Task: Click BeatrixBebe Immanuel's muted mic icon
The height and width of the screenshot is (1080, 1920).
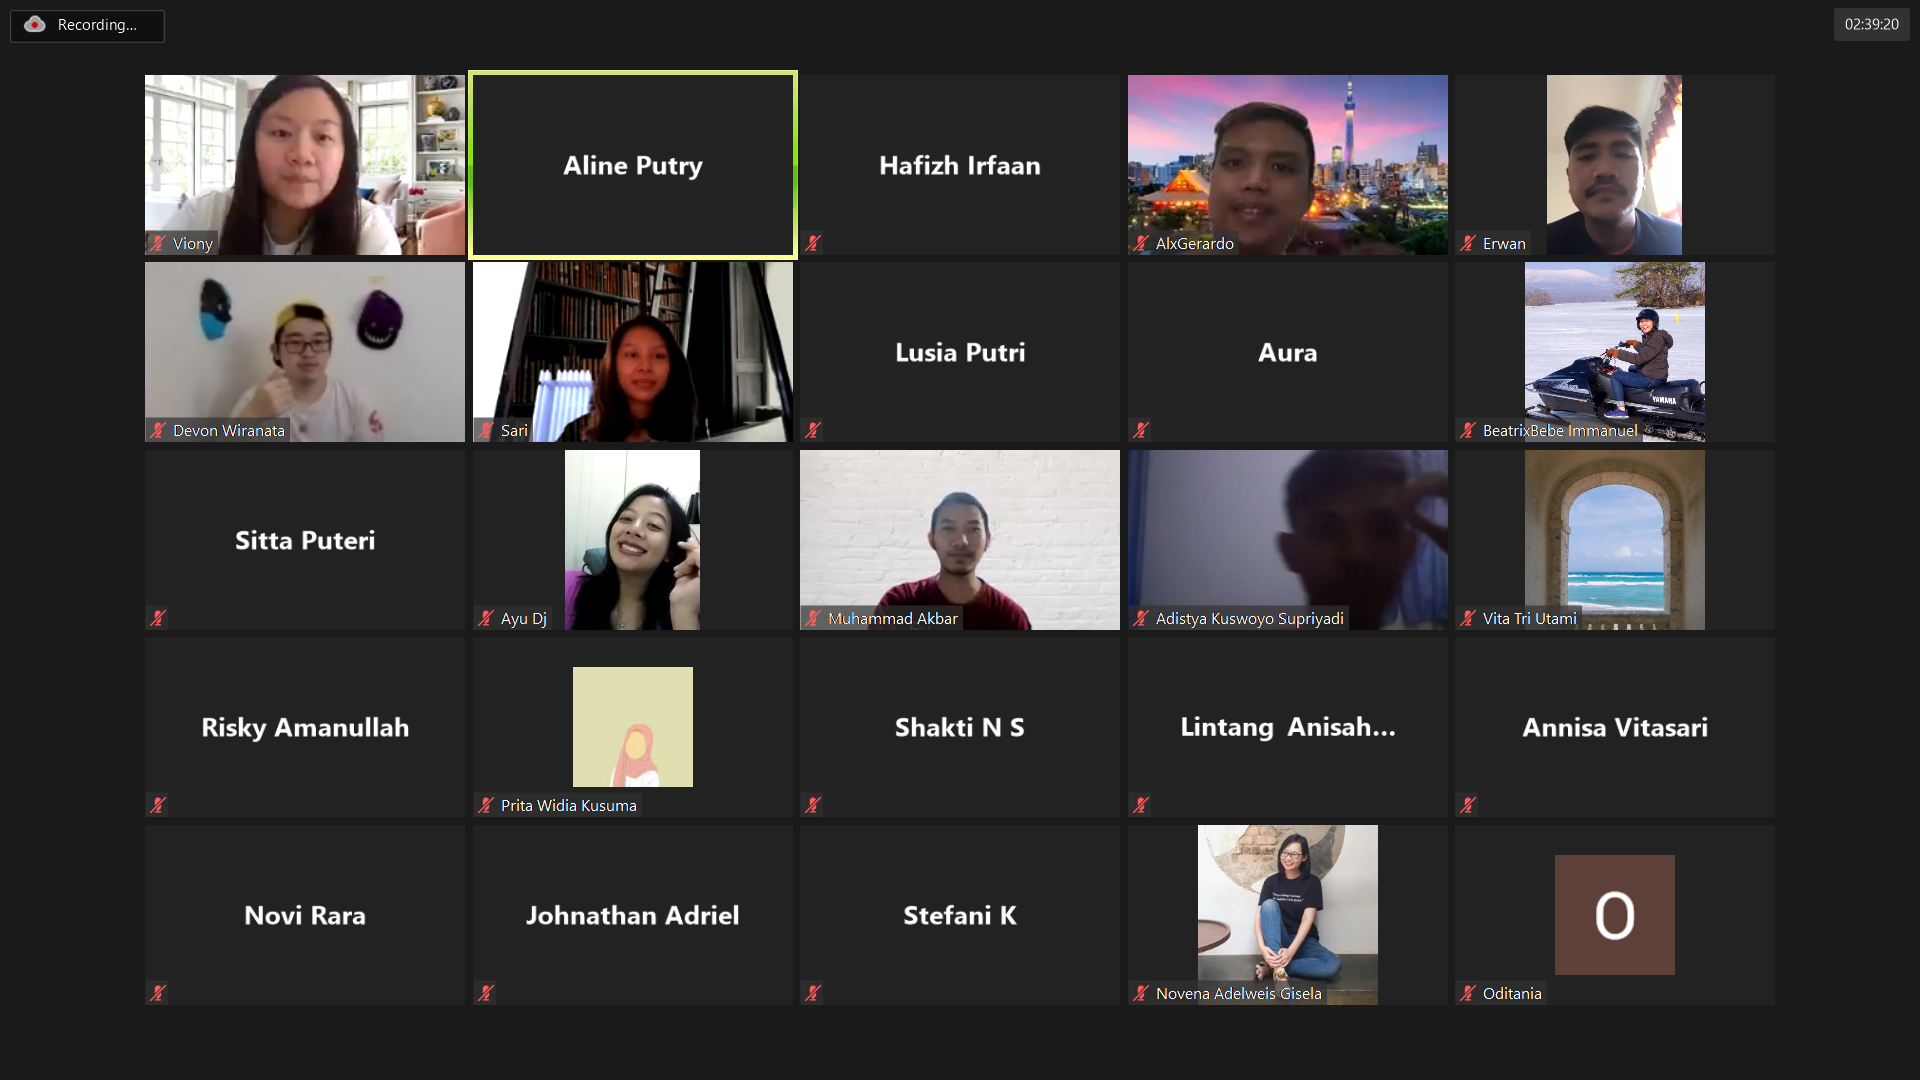Action: 1468,430
